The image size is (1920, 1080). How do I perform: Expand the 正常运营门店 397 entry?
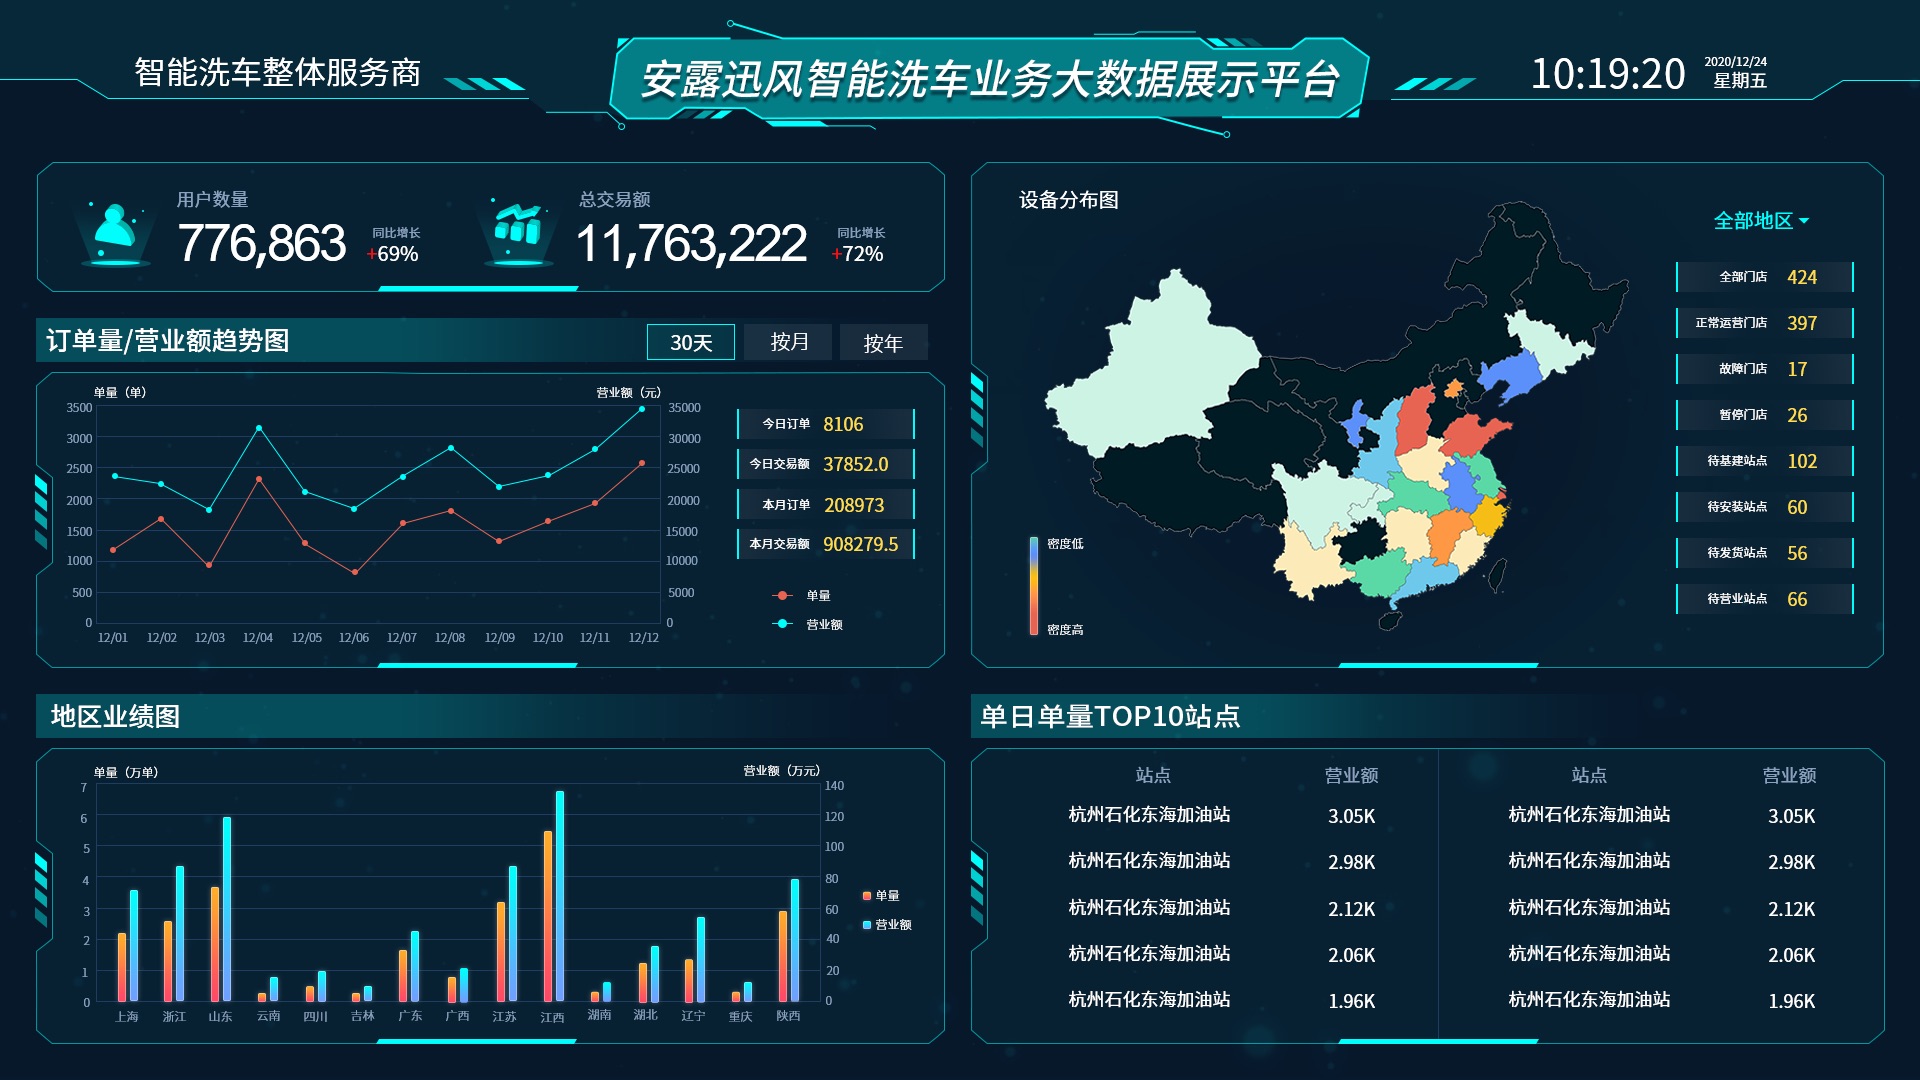tap(1764, 323)
